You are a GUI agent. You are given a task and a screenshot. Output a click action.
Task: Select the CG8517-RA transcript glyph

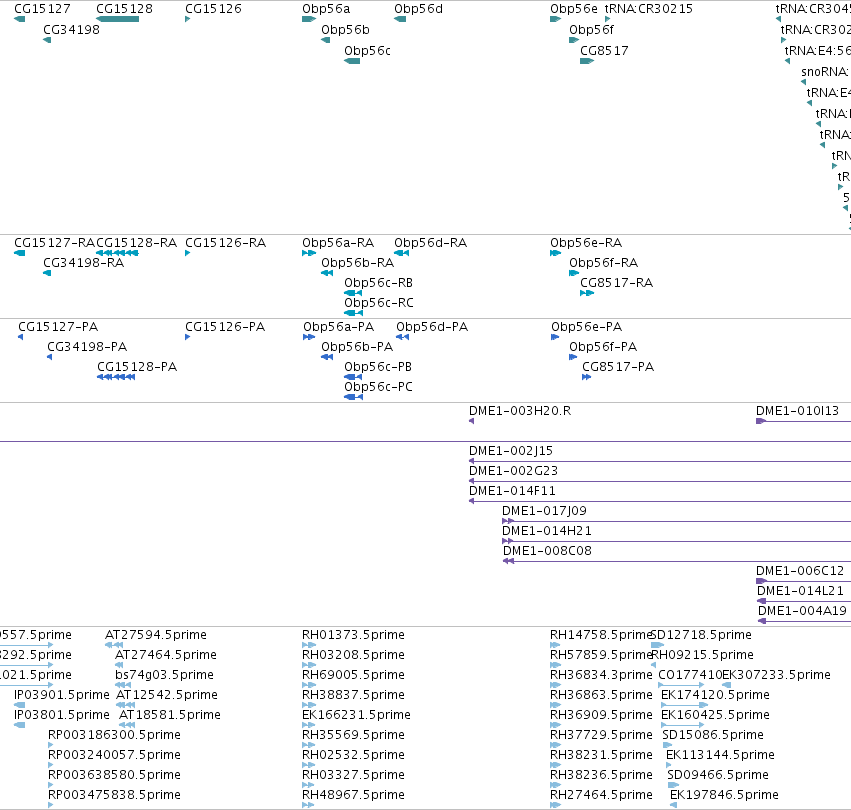coord(587,293)
